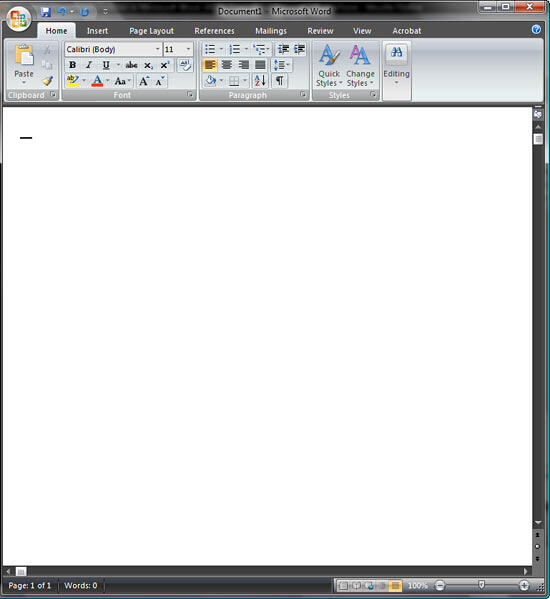Screen dimensions: 550x599
Task: Toggle Strikethrough formatting
Action: click(x=131, y=65)
